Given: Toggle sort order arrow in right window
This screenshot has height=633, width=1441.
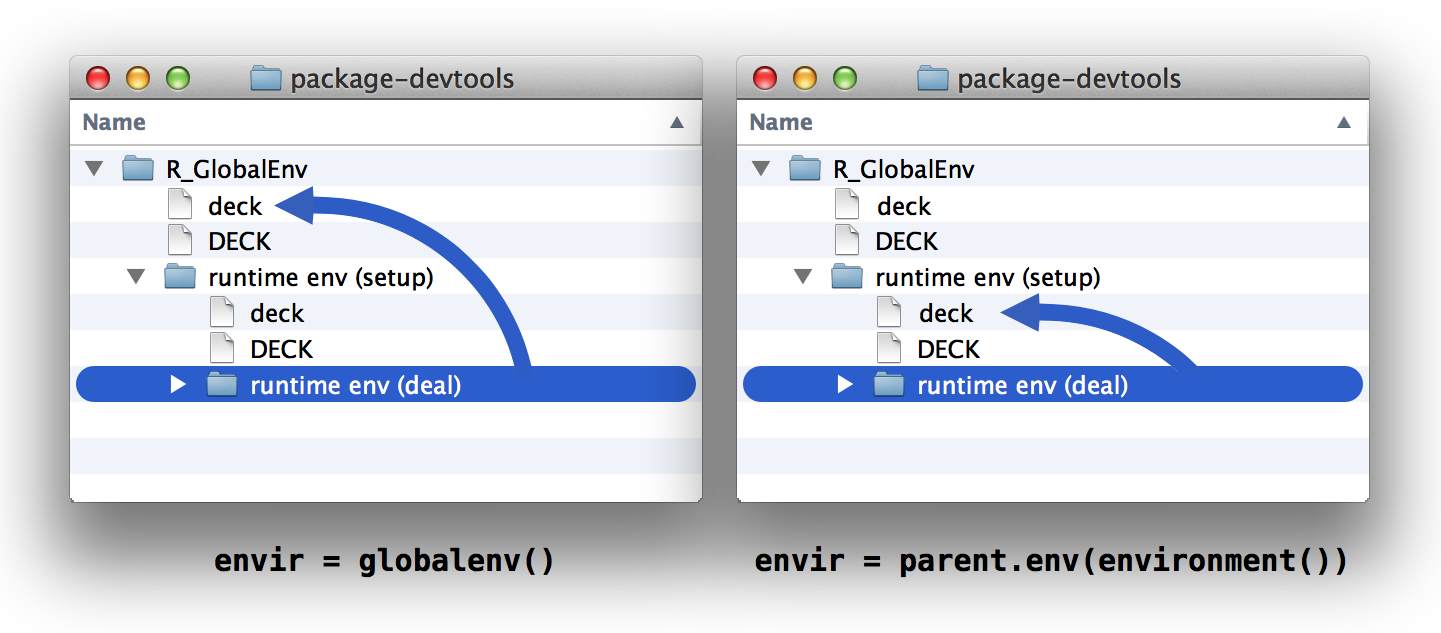Looking at the screenshot, I should (1344, 123).
